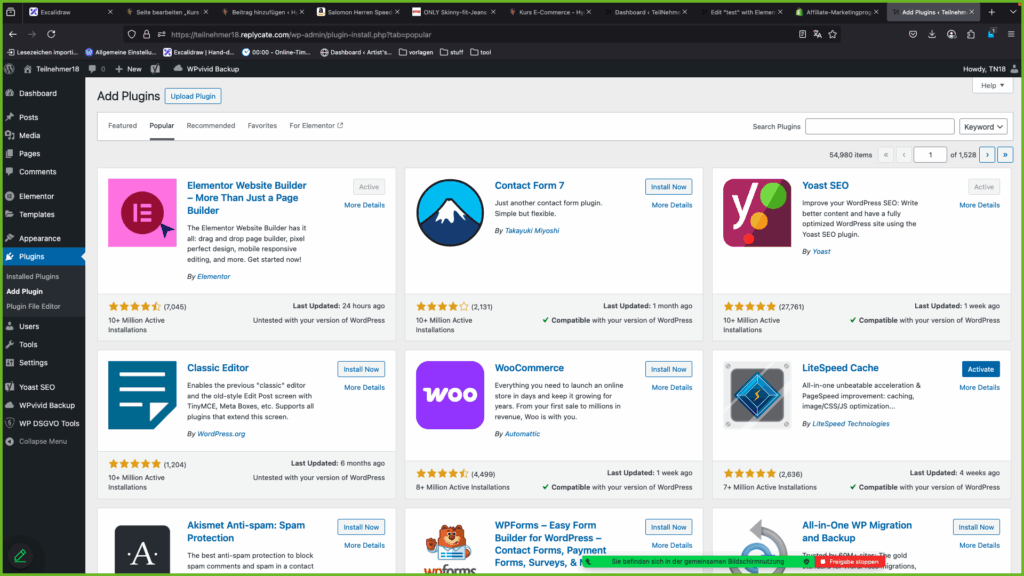The image size is (1024, 576).
Task: Open comments bubble in the admin bar
Action: click(x=97, y=69)
